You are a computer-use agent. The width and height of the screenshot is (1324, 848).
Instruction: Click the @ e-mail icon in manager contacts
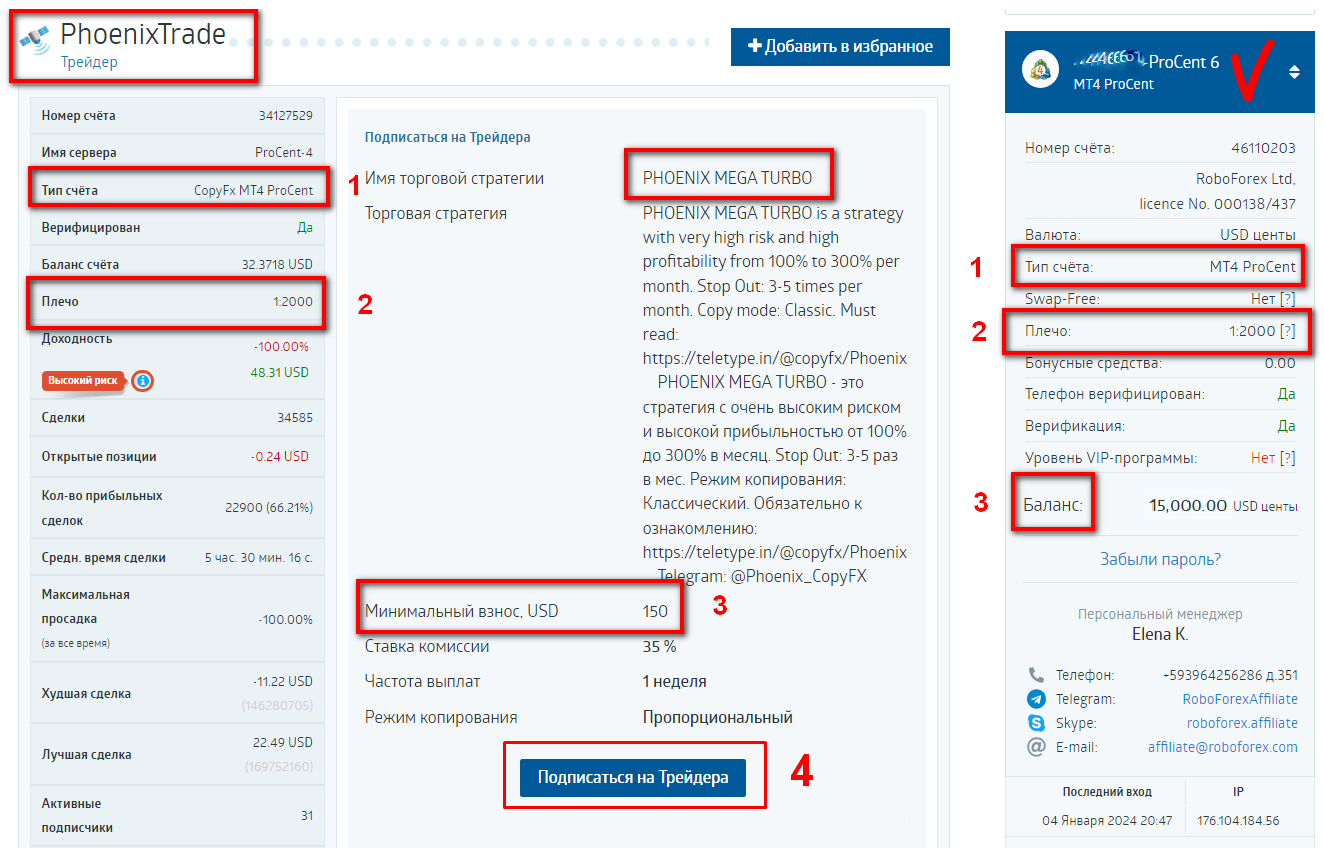point(1036,747)
